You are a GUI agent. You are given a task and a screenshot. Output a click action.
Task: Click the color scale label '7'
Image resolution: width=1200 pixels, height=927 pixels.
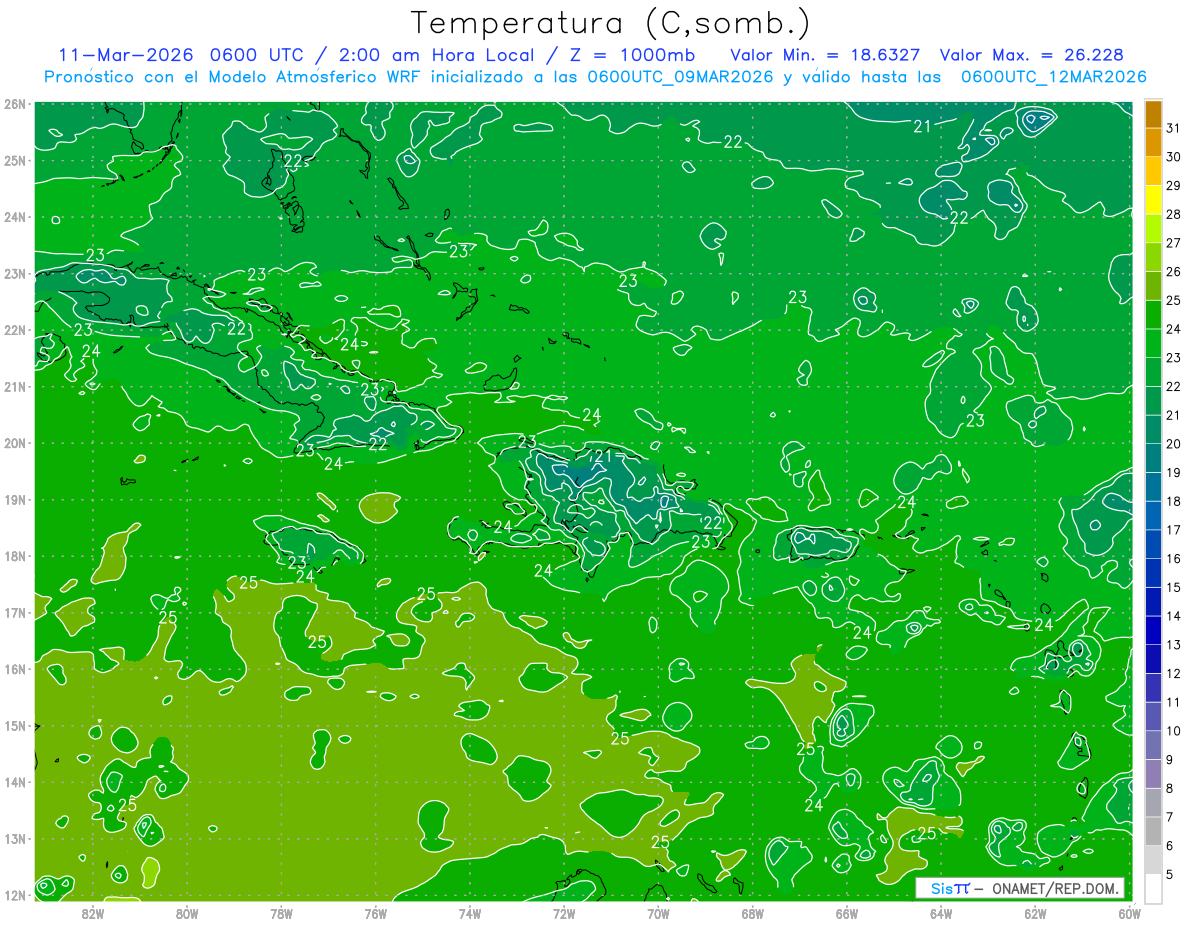tap(1170, 818)
